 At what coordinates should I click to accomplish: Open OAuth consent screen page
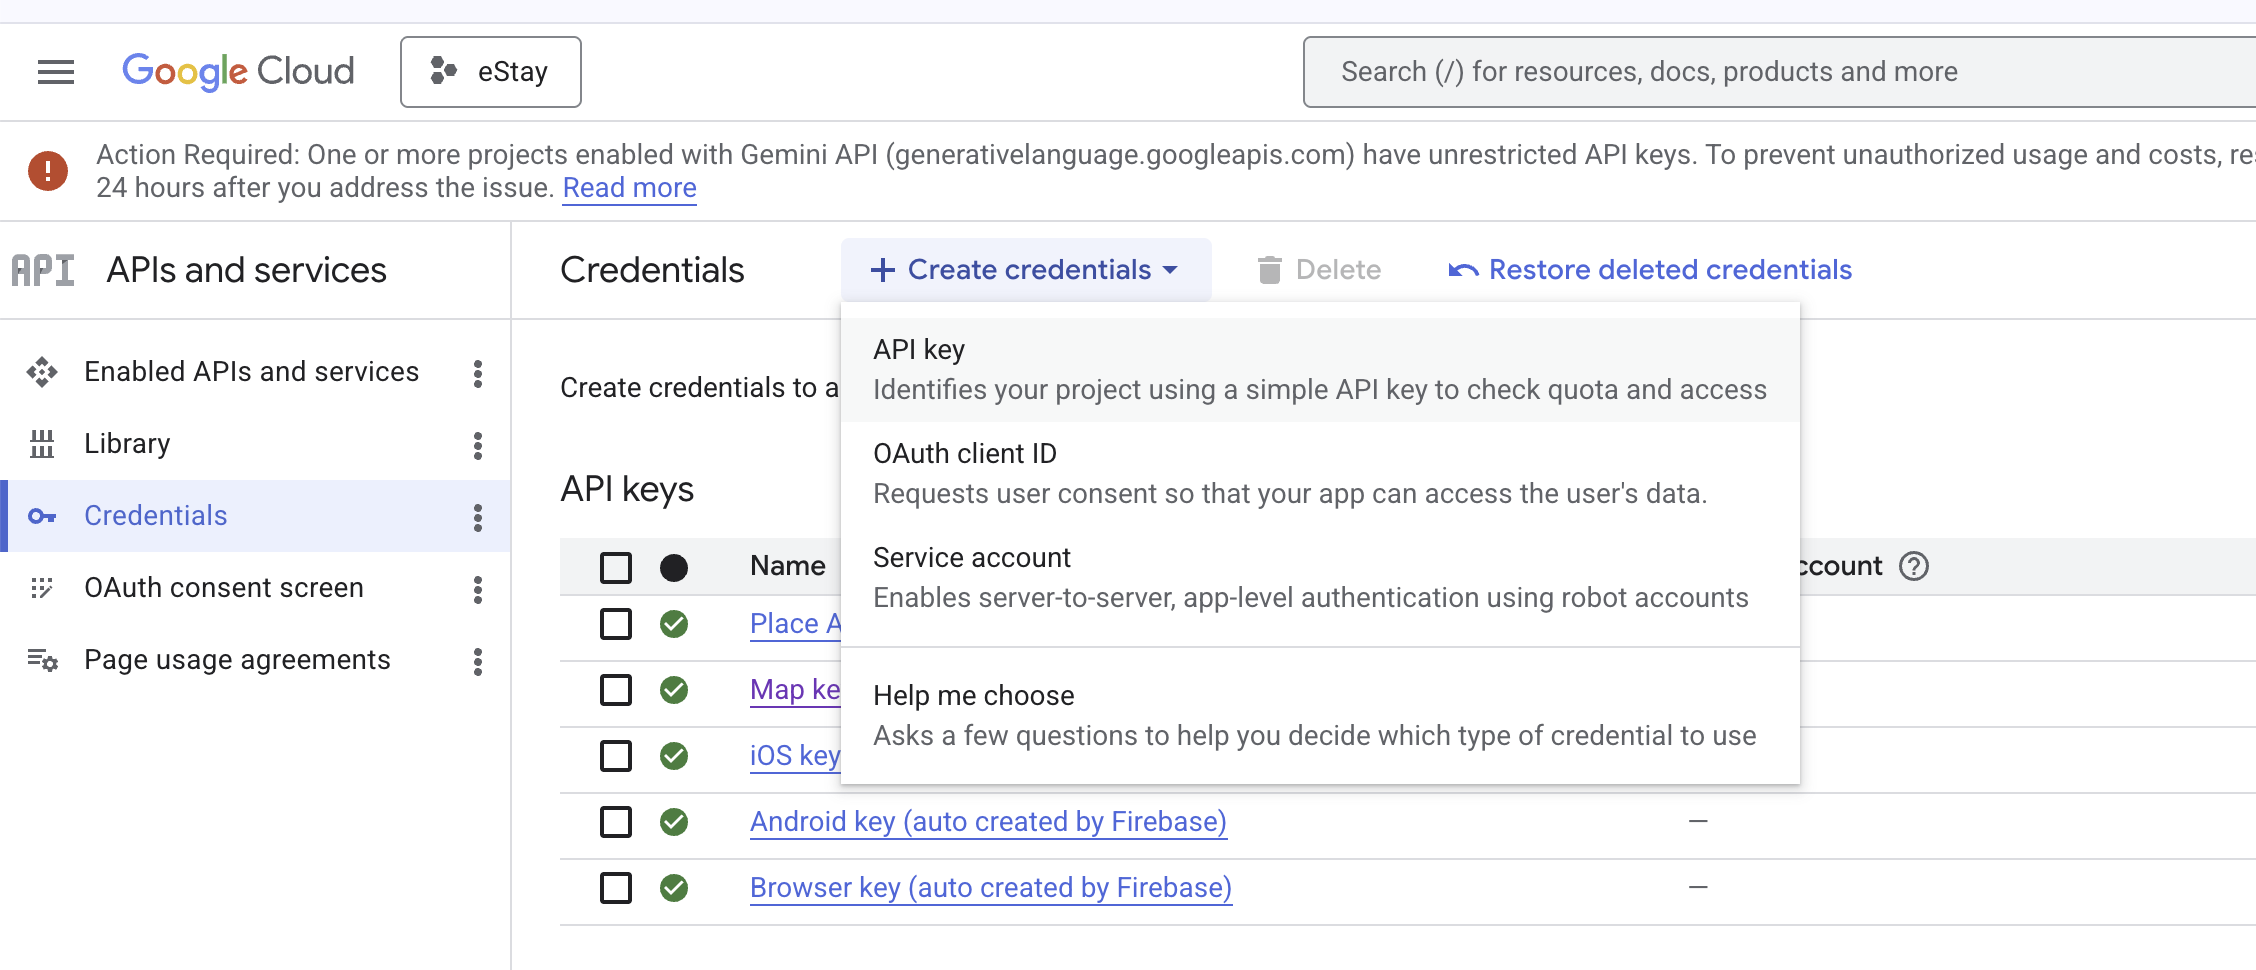[x=224, y=588]
